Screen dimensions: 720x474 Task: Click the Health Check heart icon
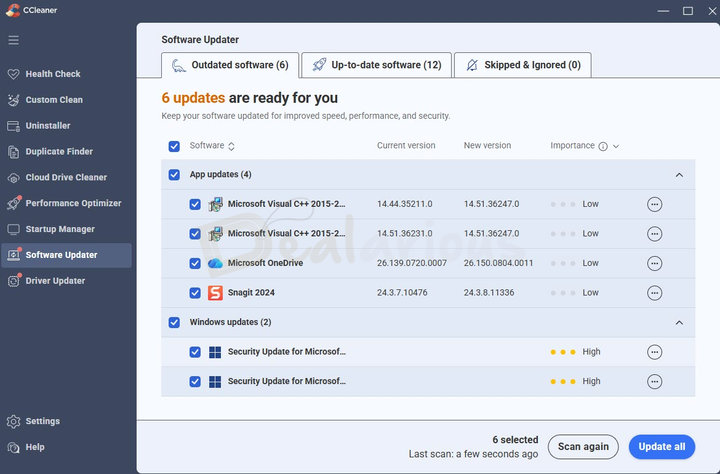(13, 74)
